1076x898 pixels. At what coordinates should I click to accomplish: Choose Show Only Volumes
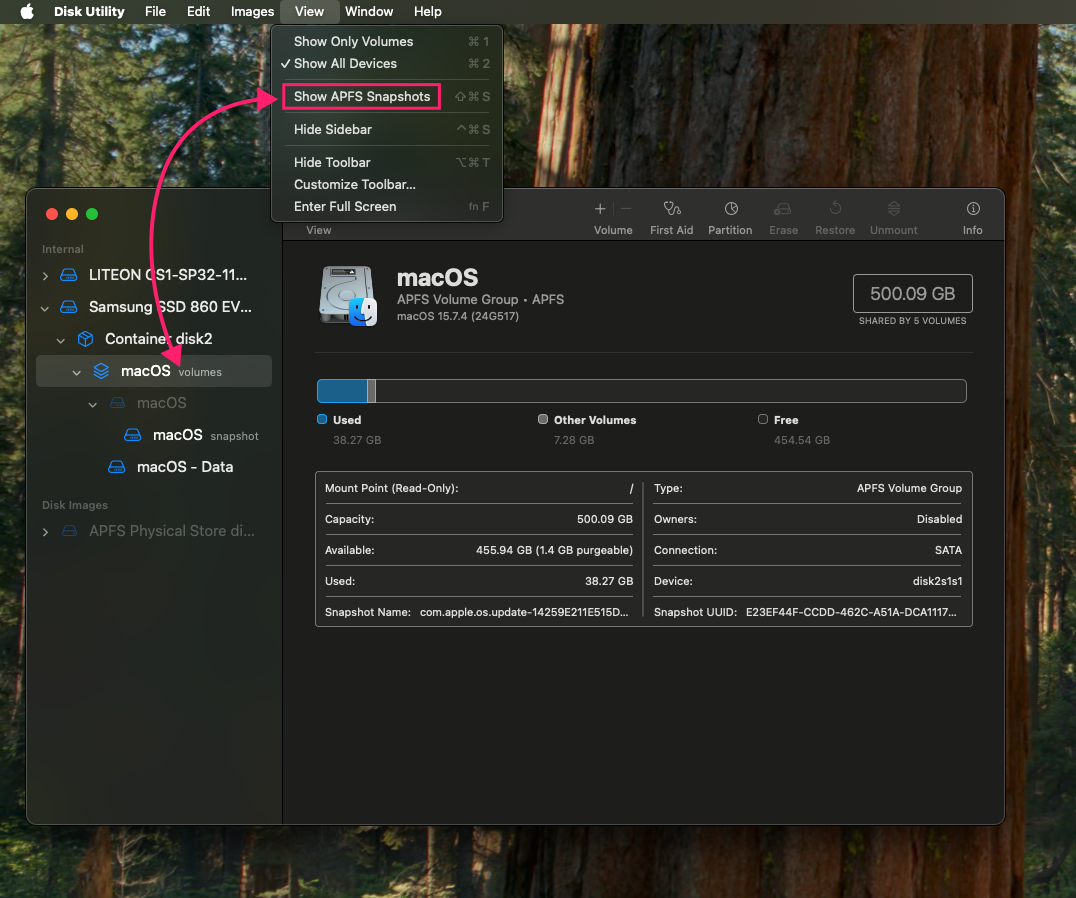(387, 41)
